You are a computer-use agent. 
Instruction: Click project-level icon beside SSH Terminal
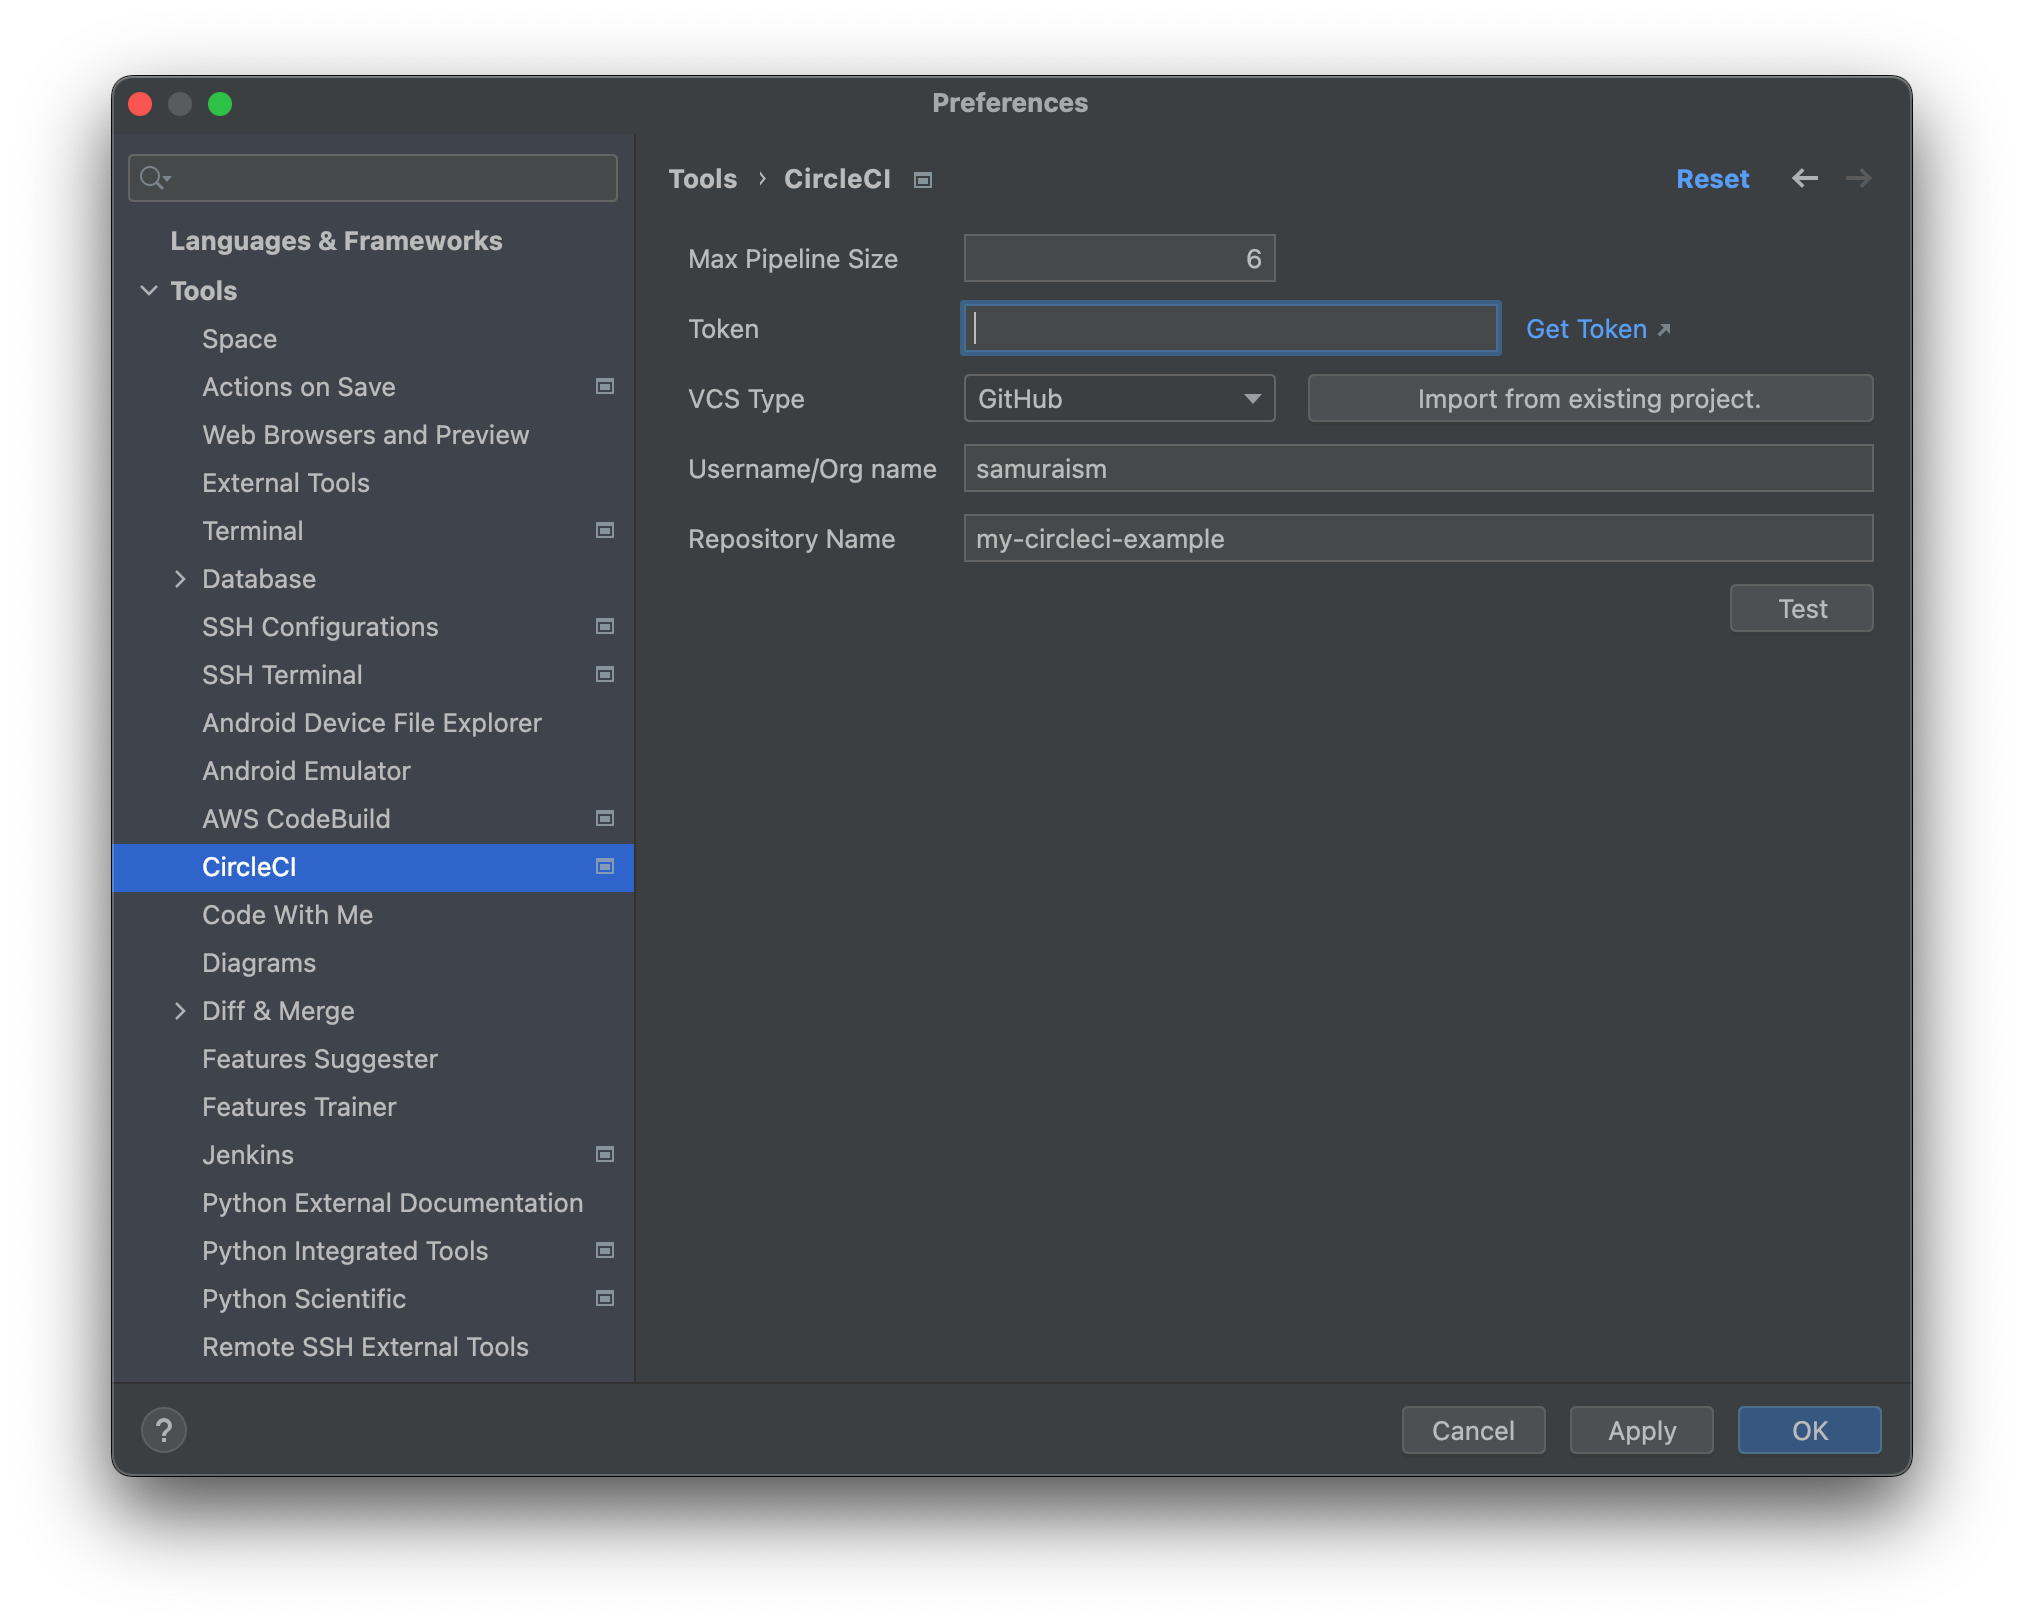tap(605, 674)
